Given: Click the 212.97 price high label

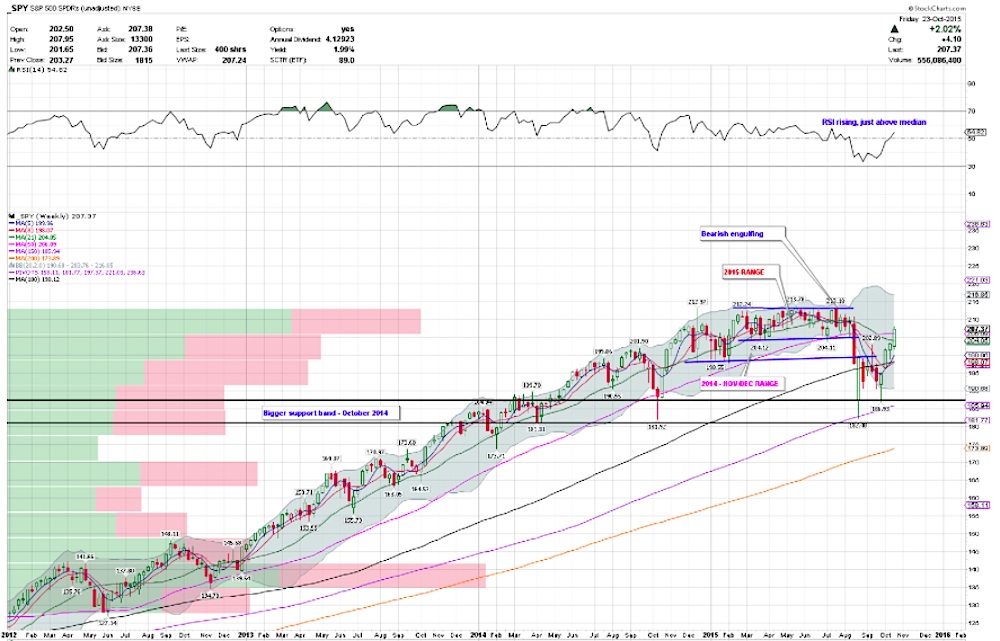Looking at the screenshot, I should (x=697, y=302).
